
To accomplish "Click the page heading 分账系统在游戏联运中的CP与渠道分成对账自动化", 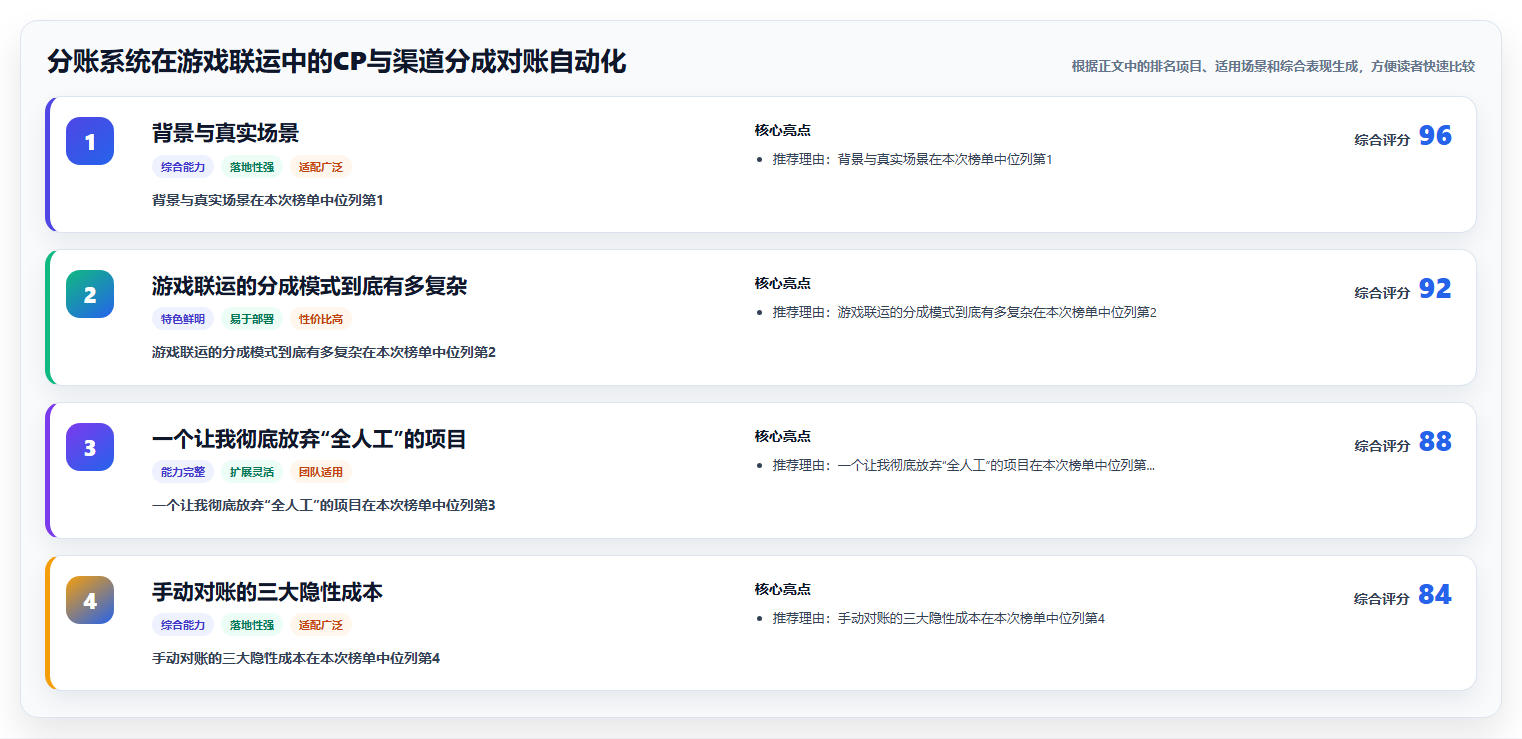I will click(x=336, y=62).
